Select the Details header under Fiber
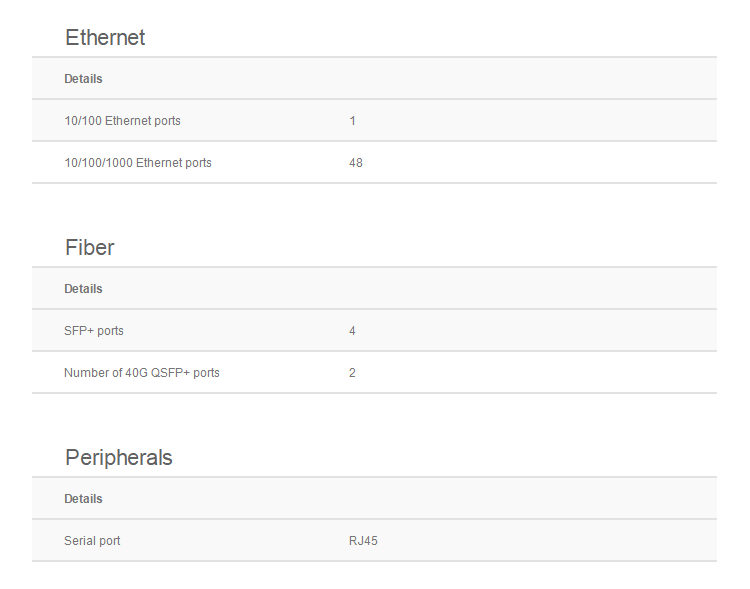Screen dimensions: 750x589 (83, 289)
